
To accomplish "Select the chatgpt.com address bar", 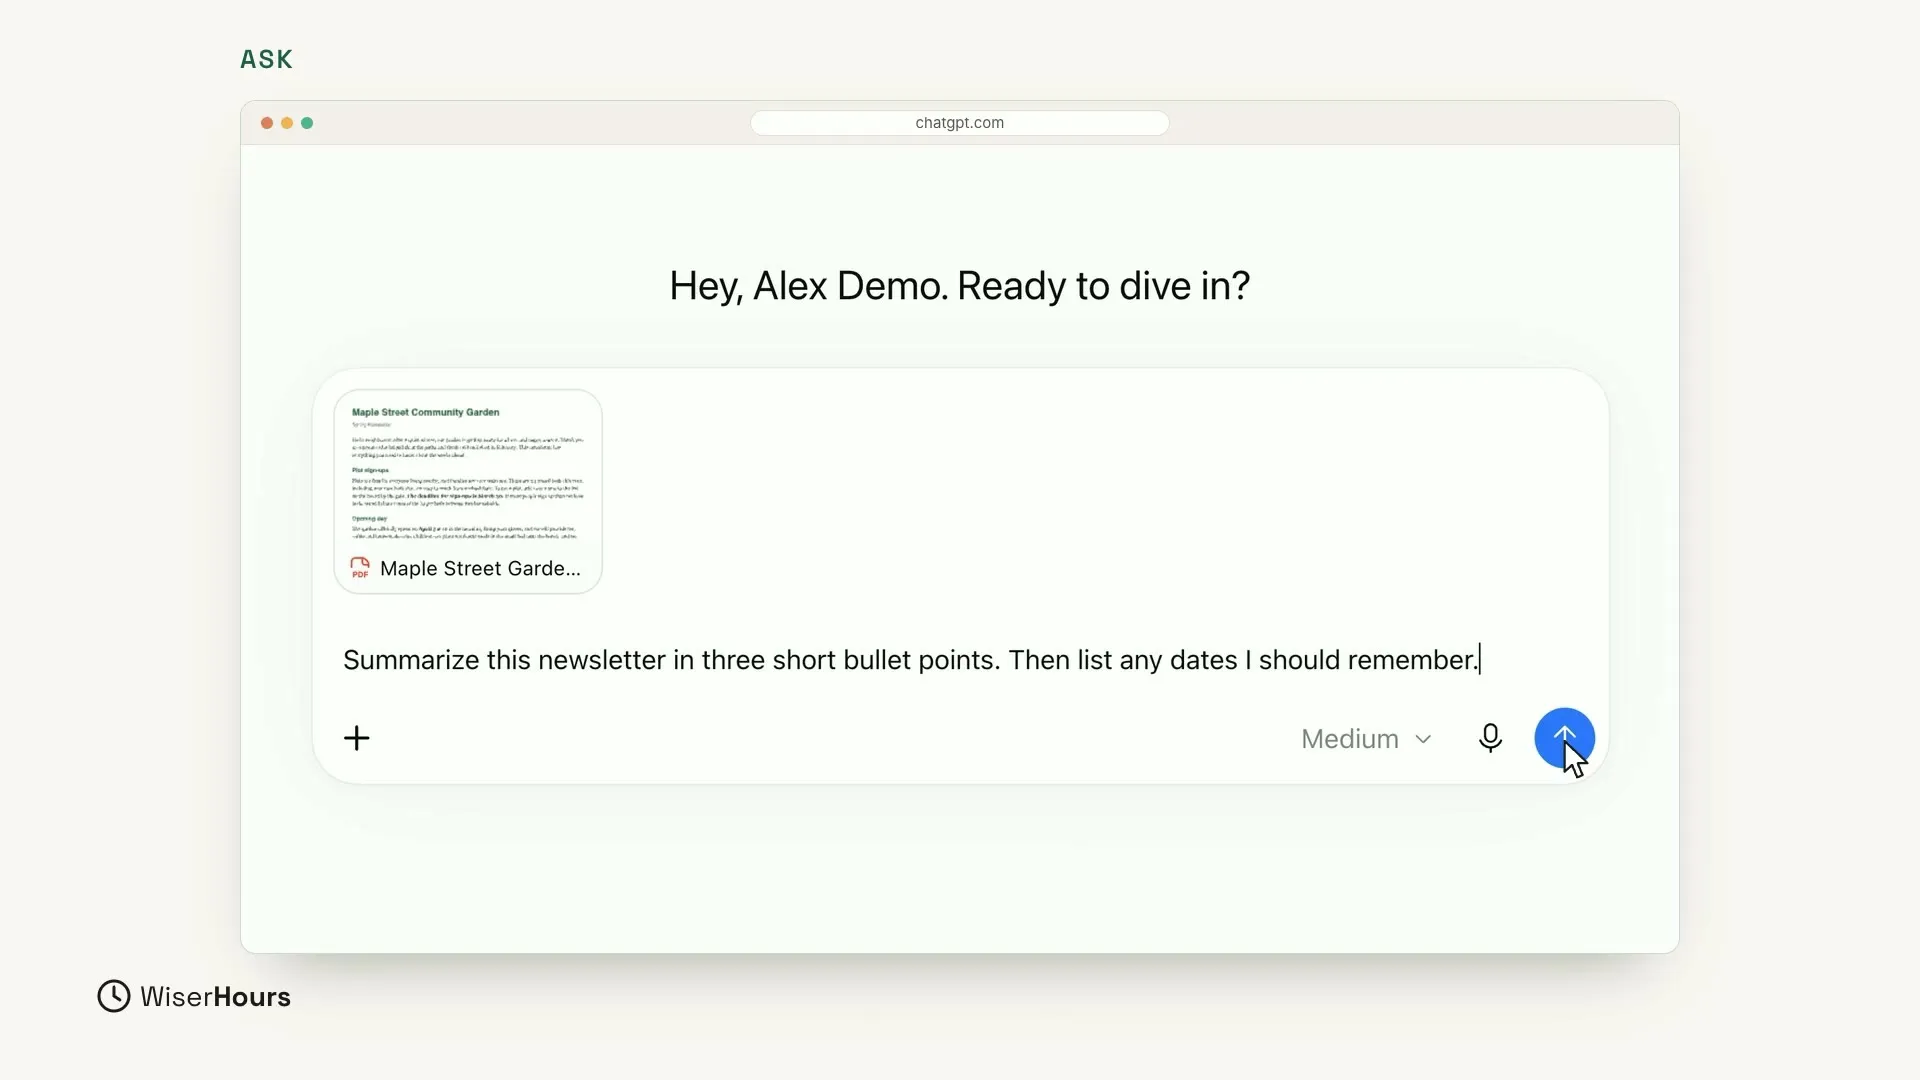I will click(960, 123).
